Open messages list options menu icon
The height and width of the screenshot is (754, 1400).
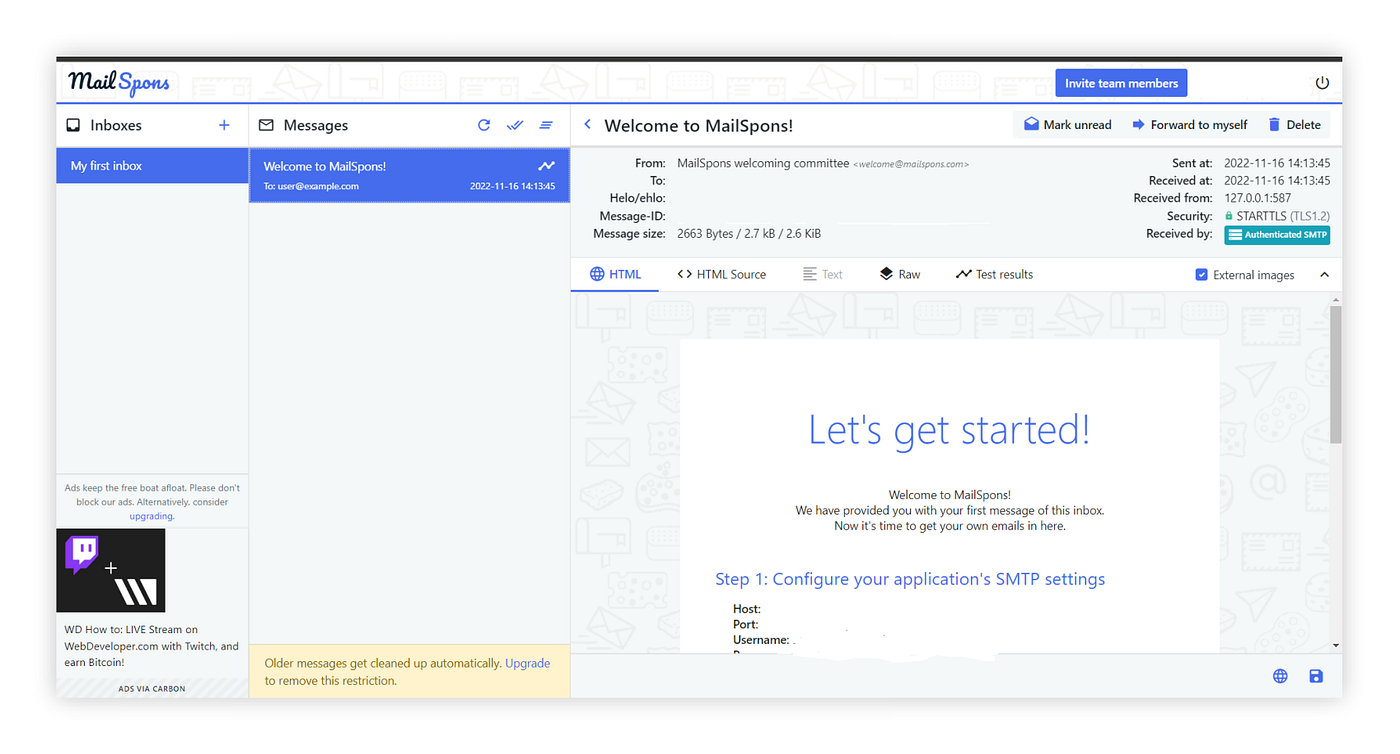pos(546,125)
